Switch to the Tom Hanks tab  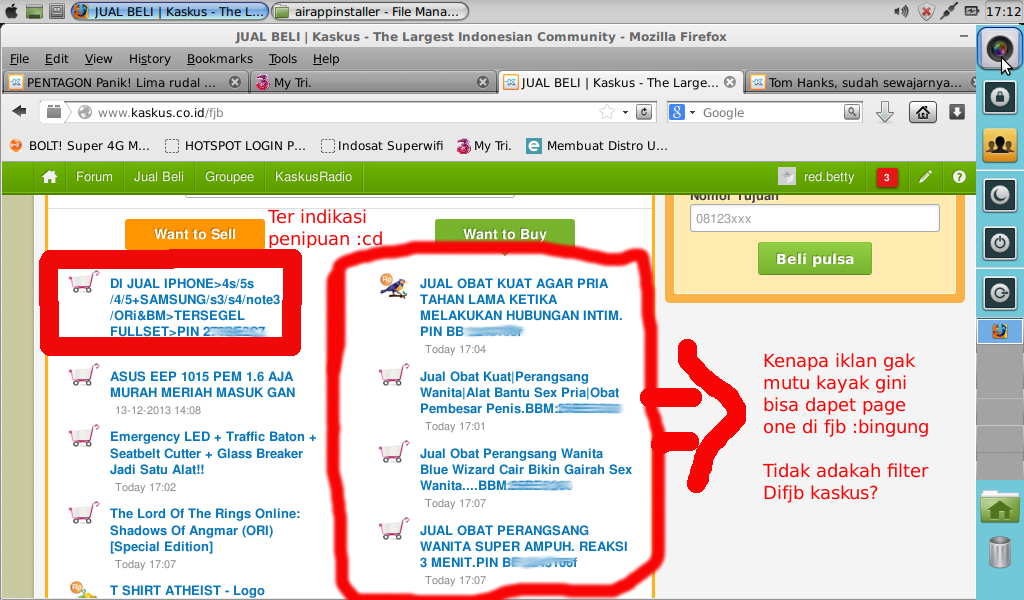(x=863, y=82)
